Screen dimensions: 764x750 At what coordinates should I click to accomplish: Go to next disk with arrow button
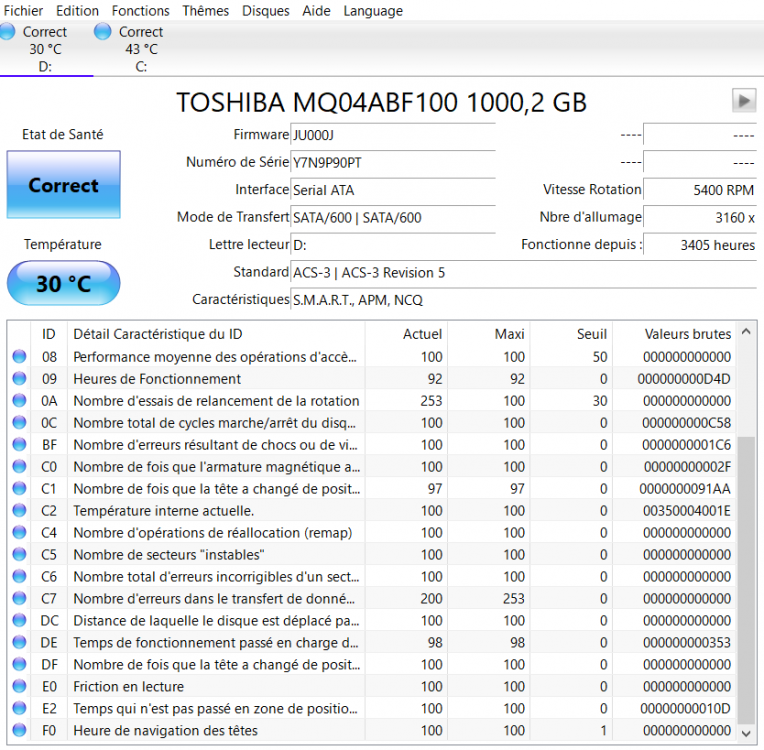coord(744,101)
